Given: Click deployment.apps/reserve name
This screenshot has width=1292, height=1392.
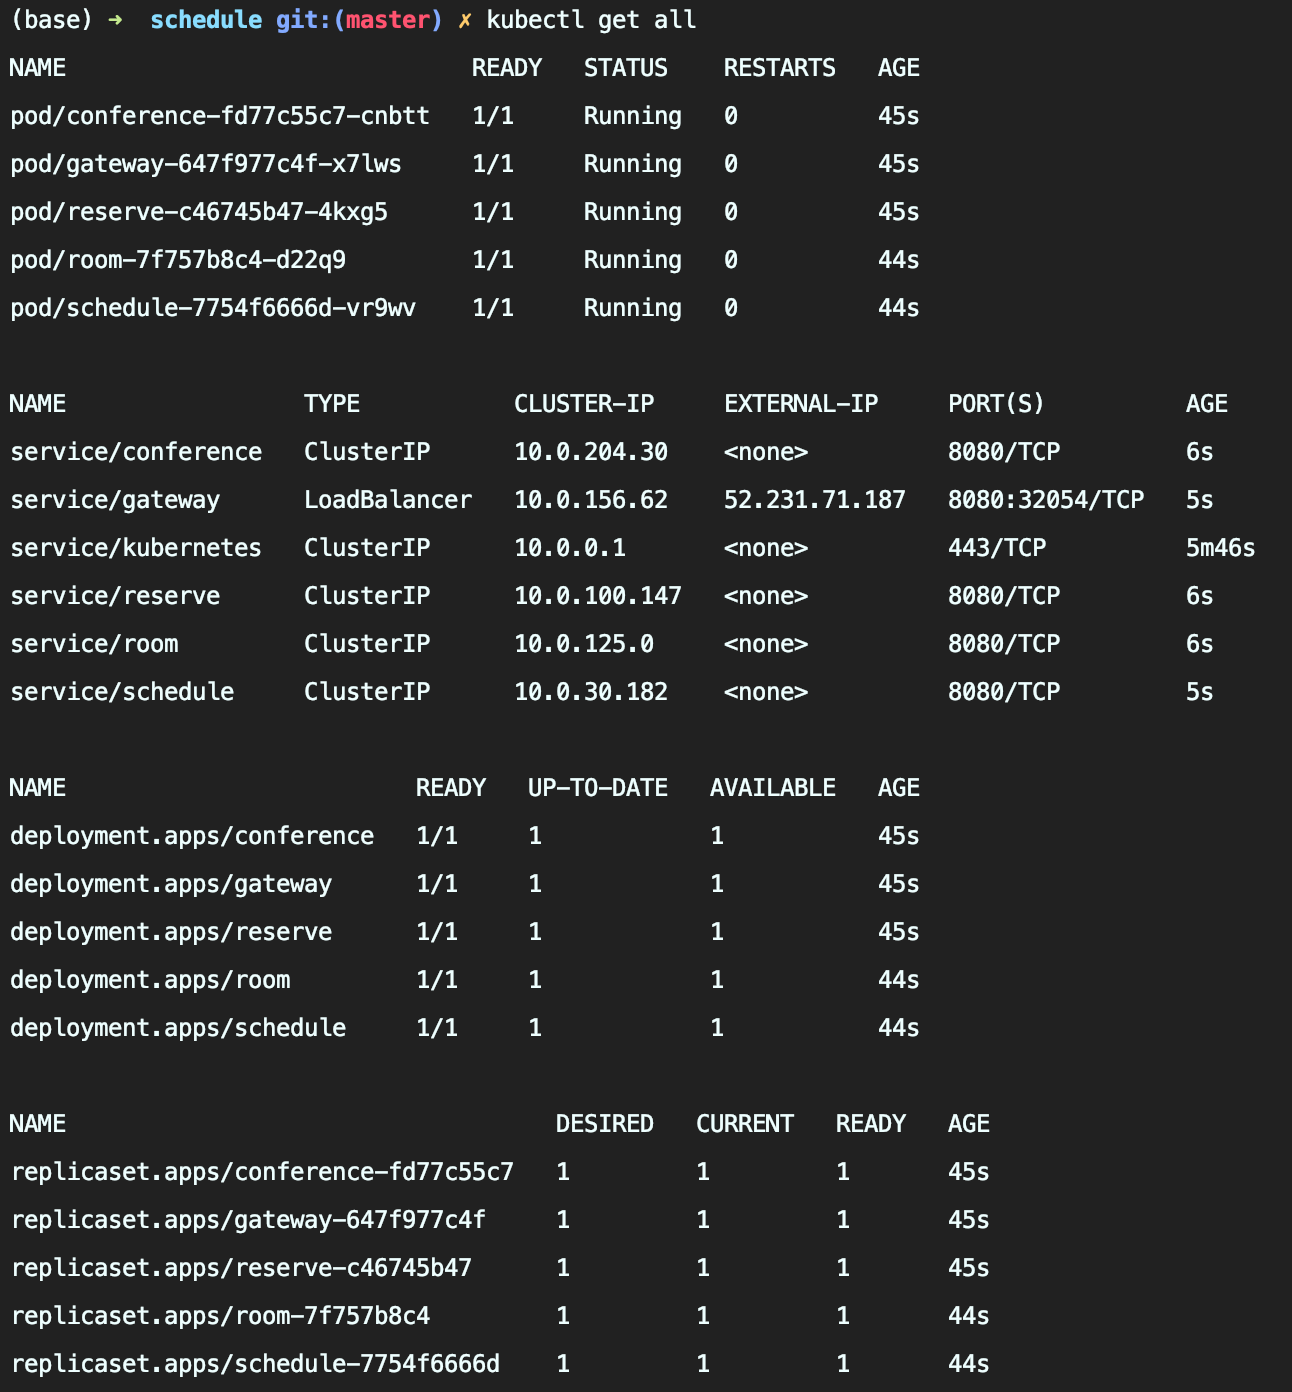Looking at the screenshot, I should (x=171, y=932).
